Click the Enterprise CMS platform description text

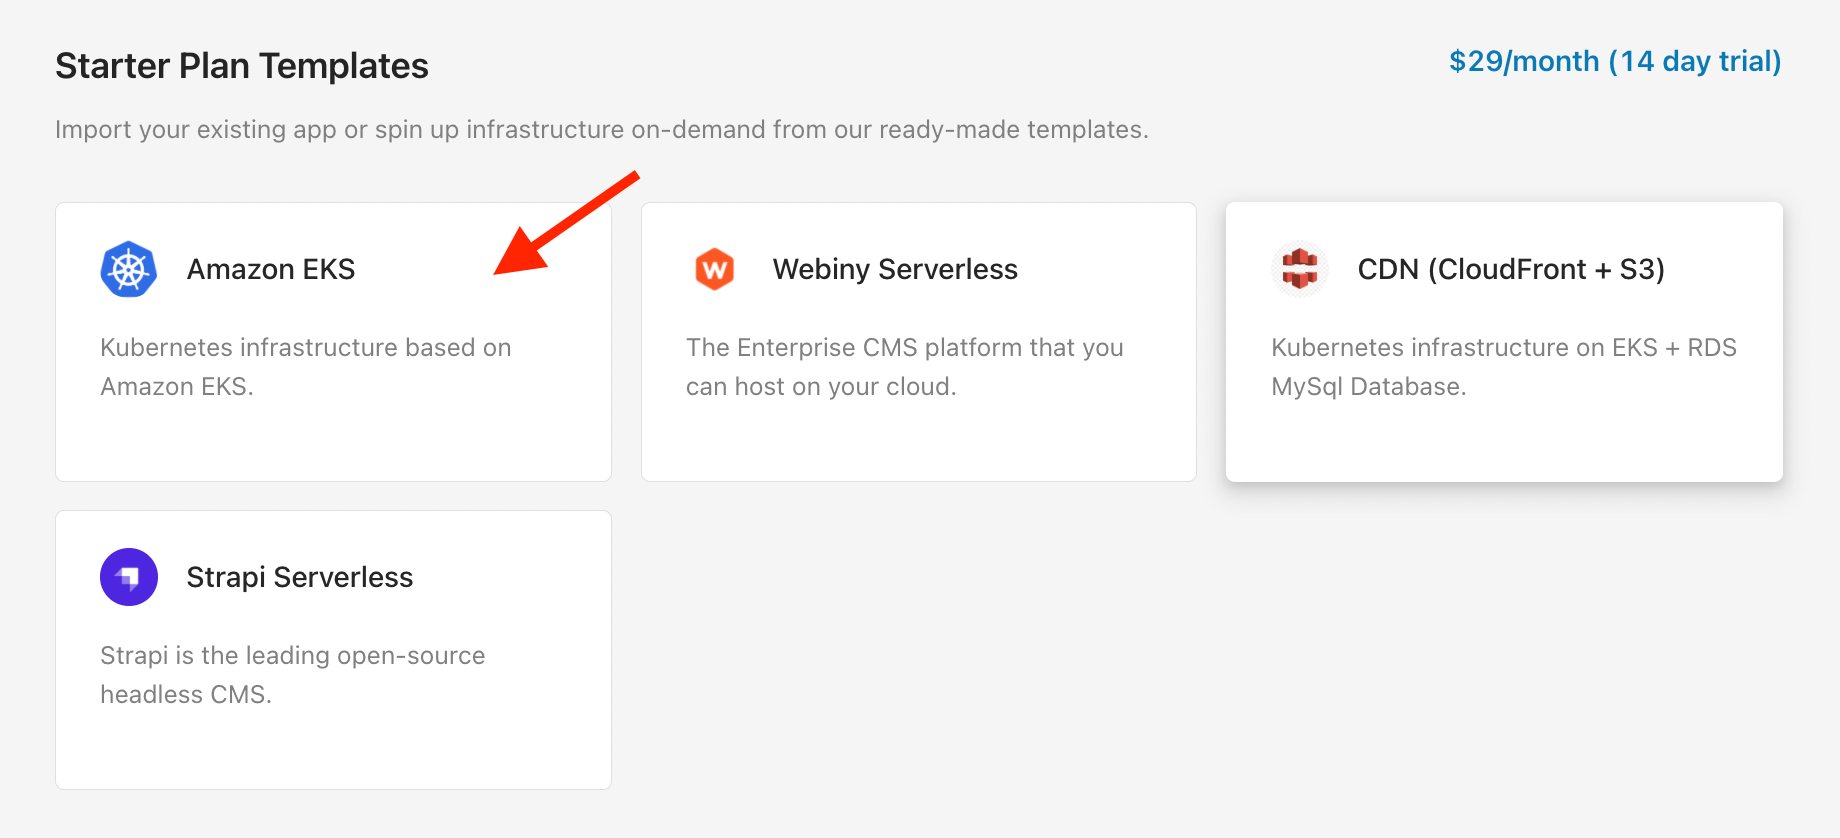coord(905,366)
